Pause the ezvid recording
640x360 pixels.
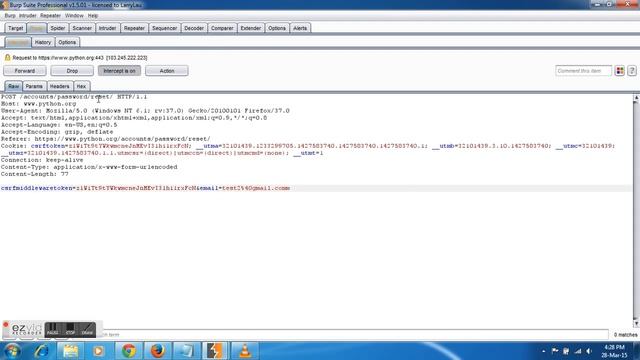(53, 329)
